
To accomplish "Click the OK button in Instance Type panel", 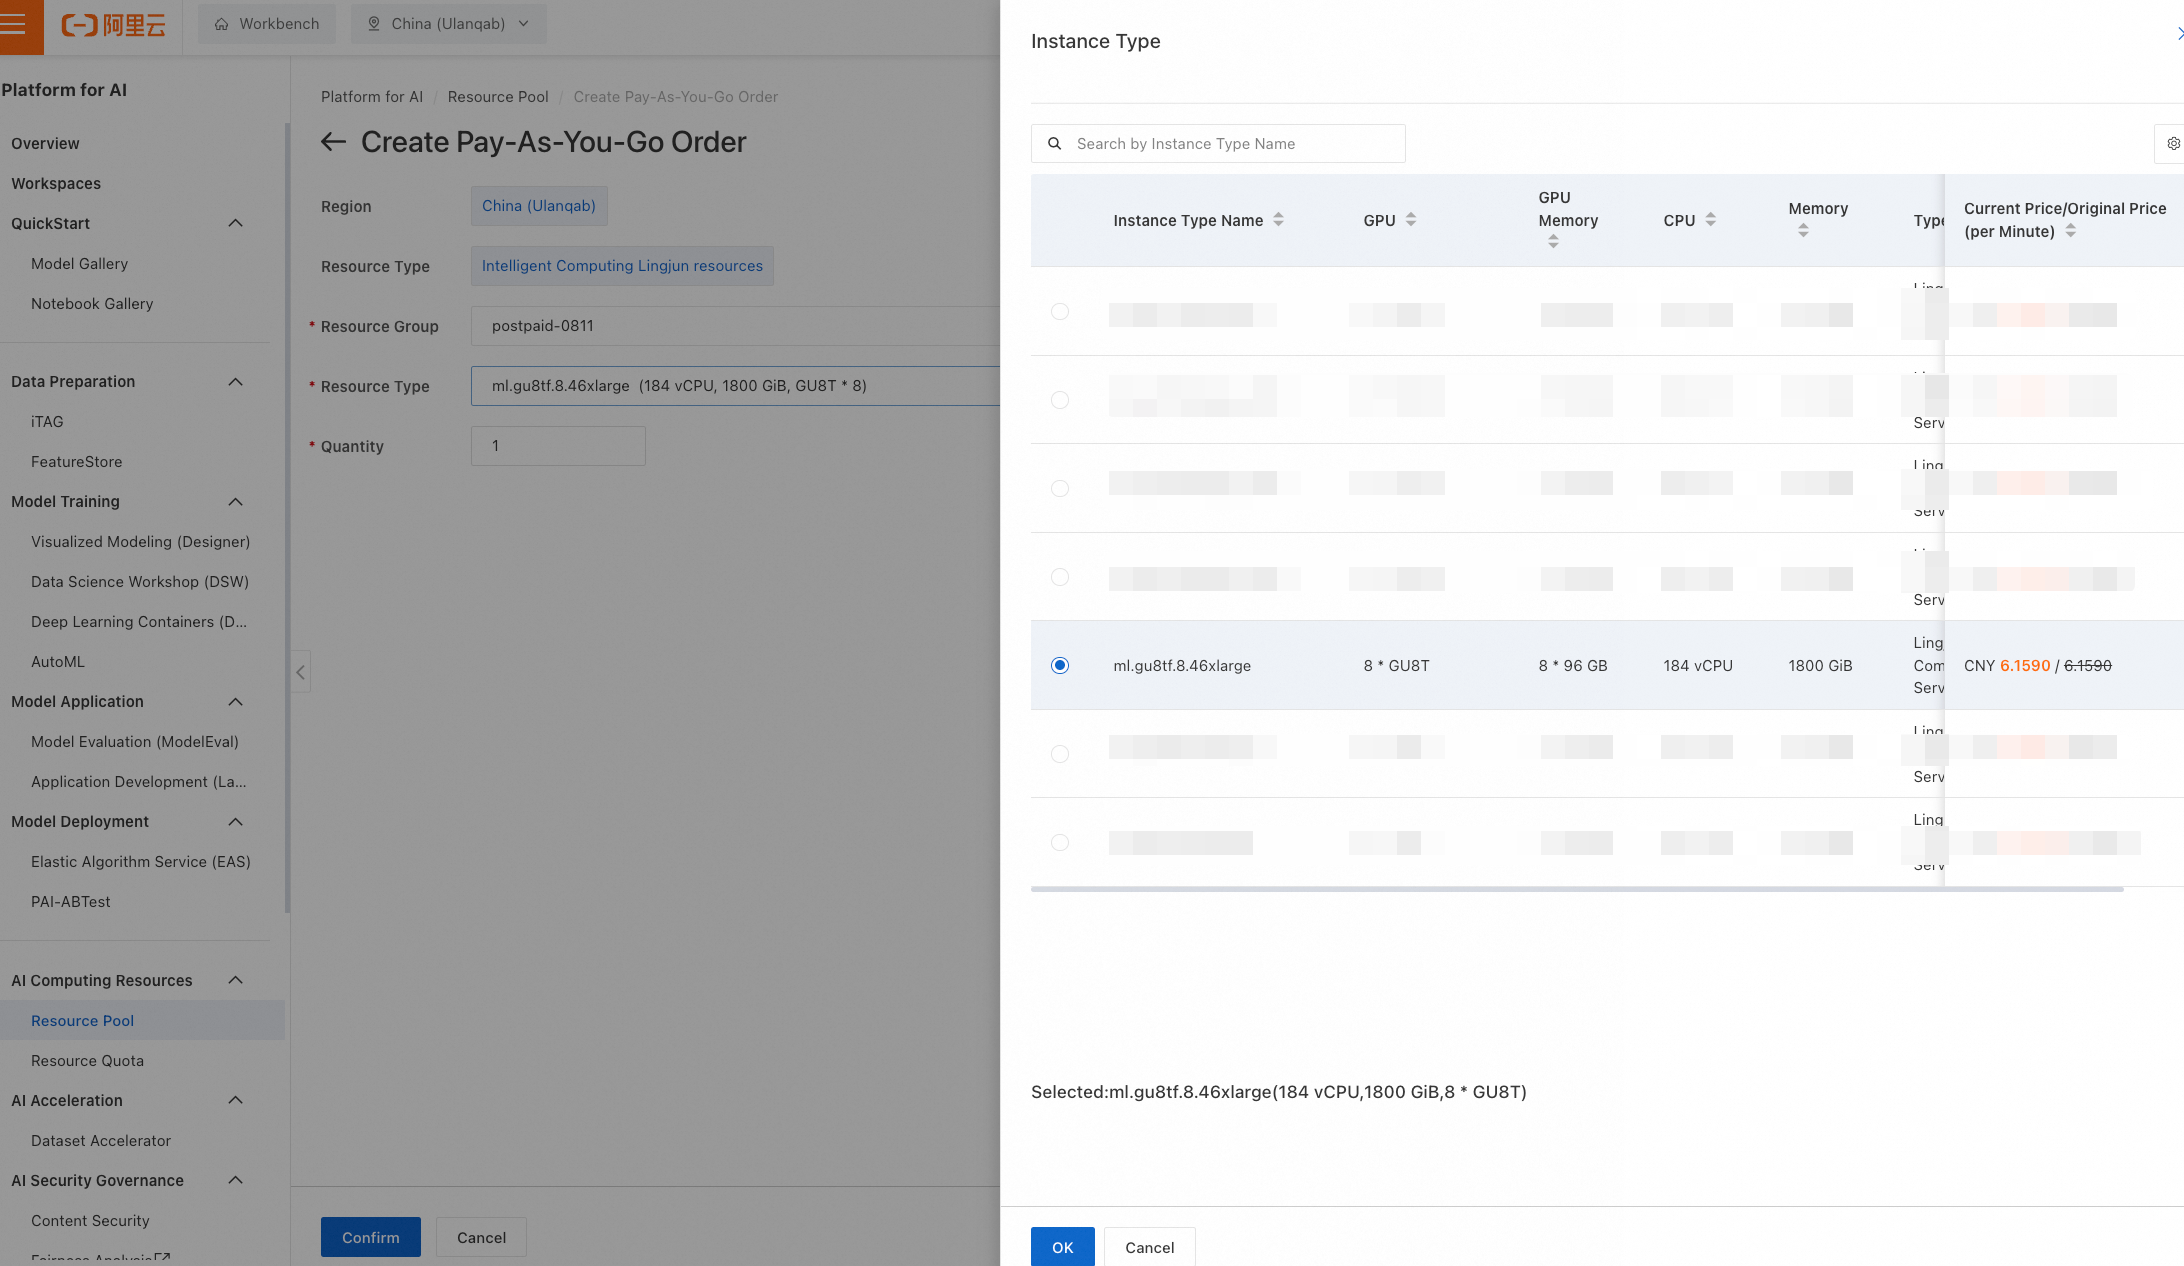I will [1062, 1247].
